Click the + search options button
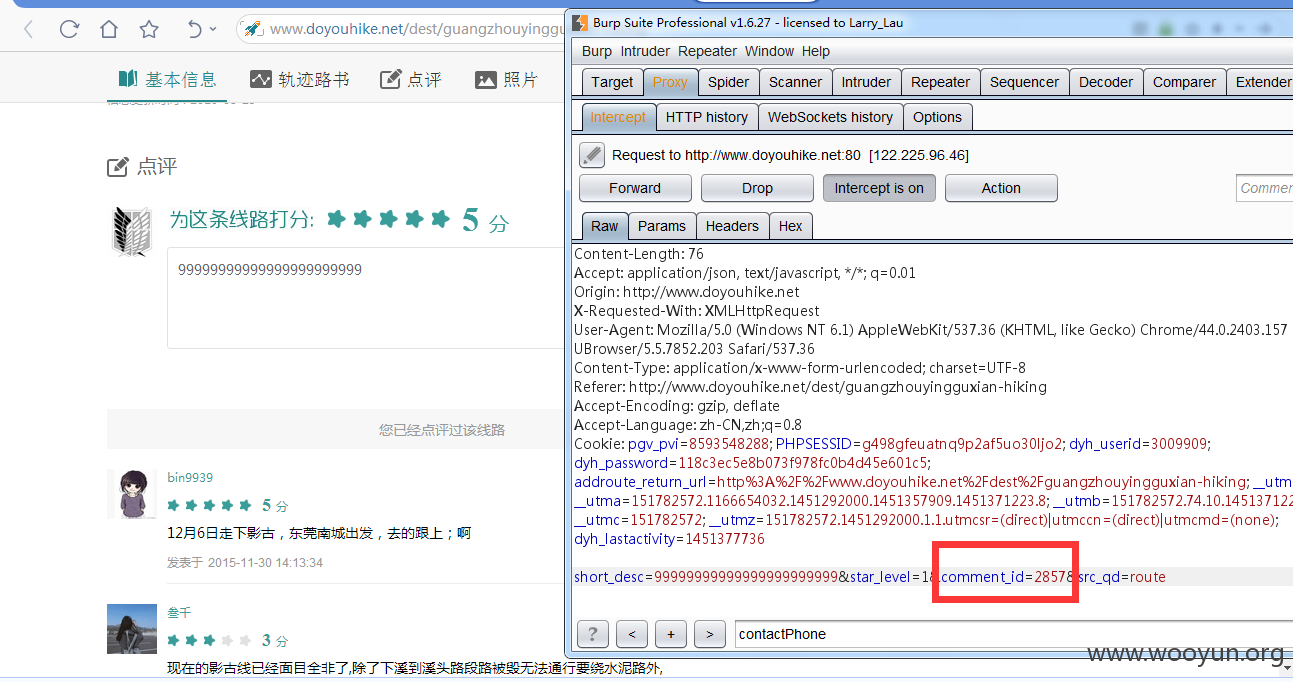This screenshot has width=1293, height=682. (x=670, y=633)
